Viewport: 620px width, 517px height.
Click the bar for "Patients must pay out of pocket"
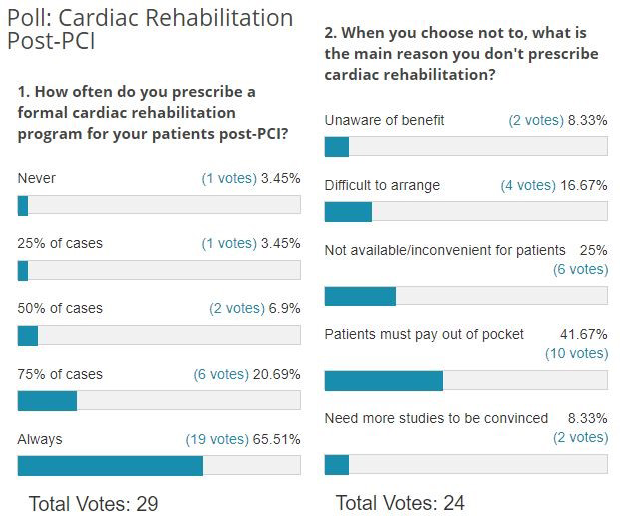(466, 381)
